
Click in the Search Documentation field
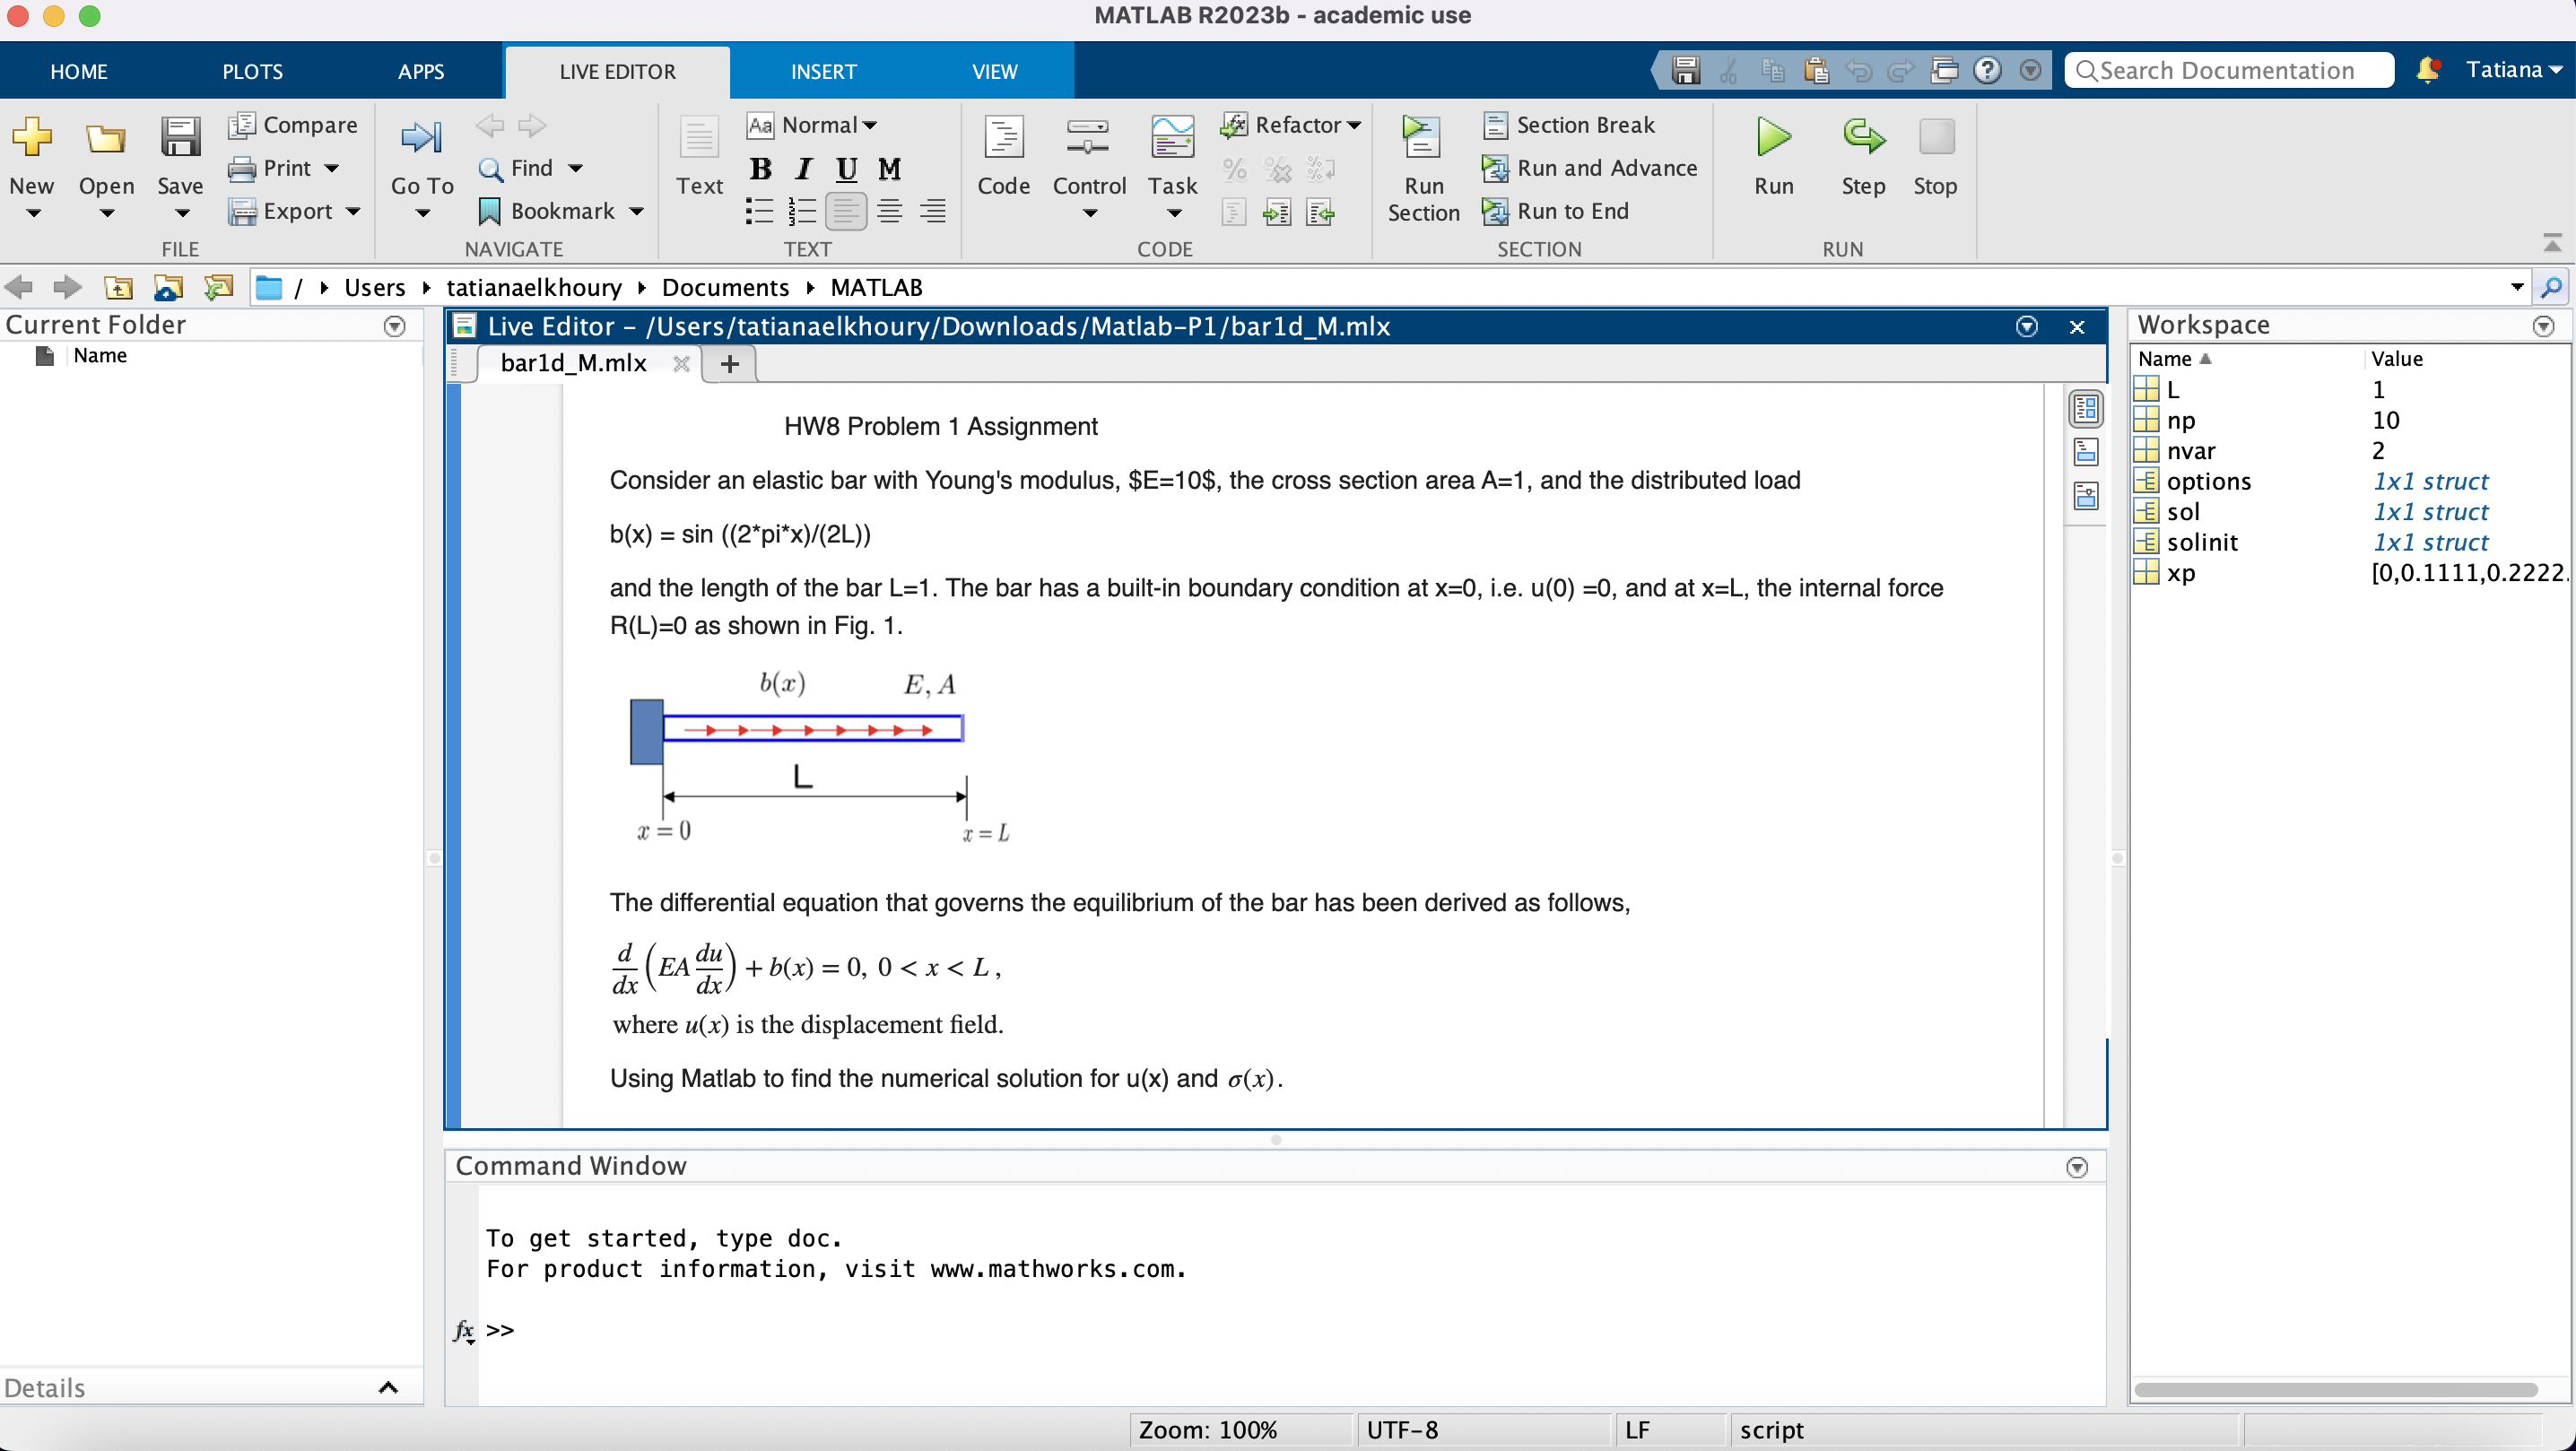[2229, 70]
